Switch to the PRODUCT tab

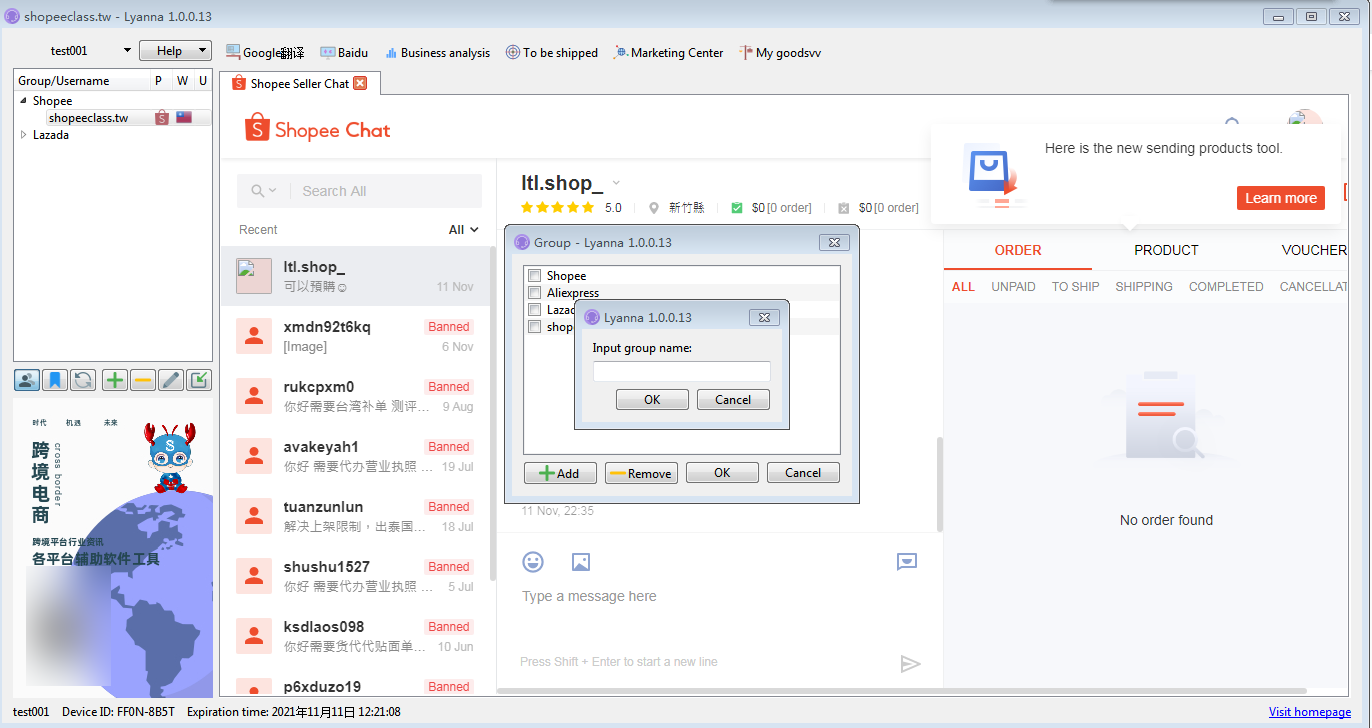click(1166, 250)
